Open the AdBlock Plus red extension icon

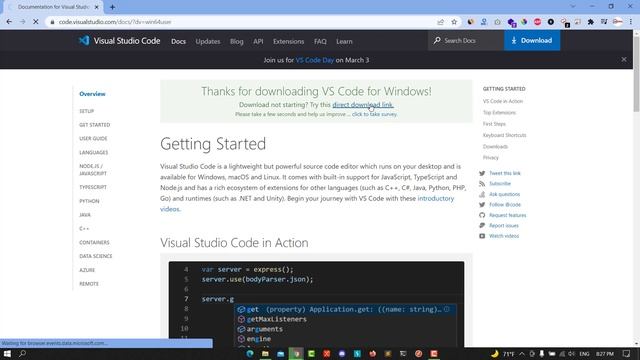click(x=538, y=22)
